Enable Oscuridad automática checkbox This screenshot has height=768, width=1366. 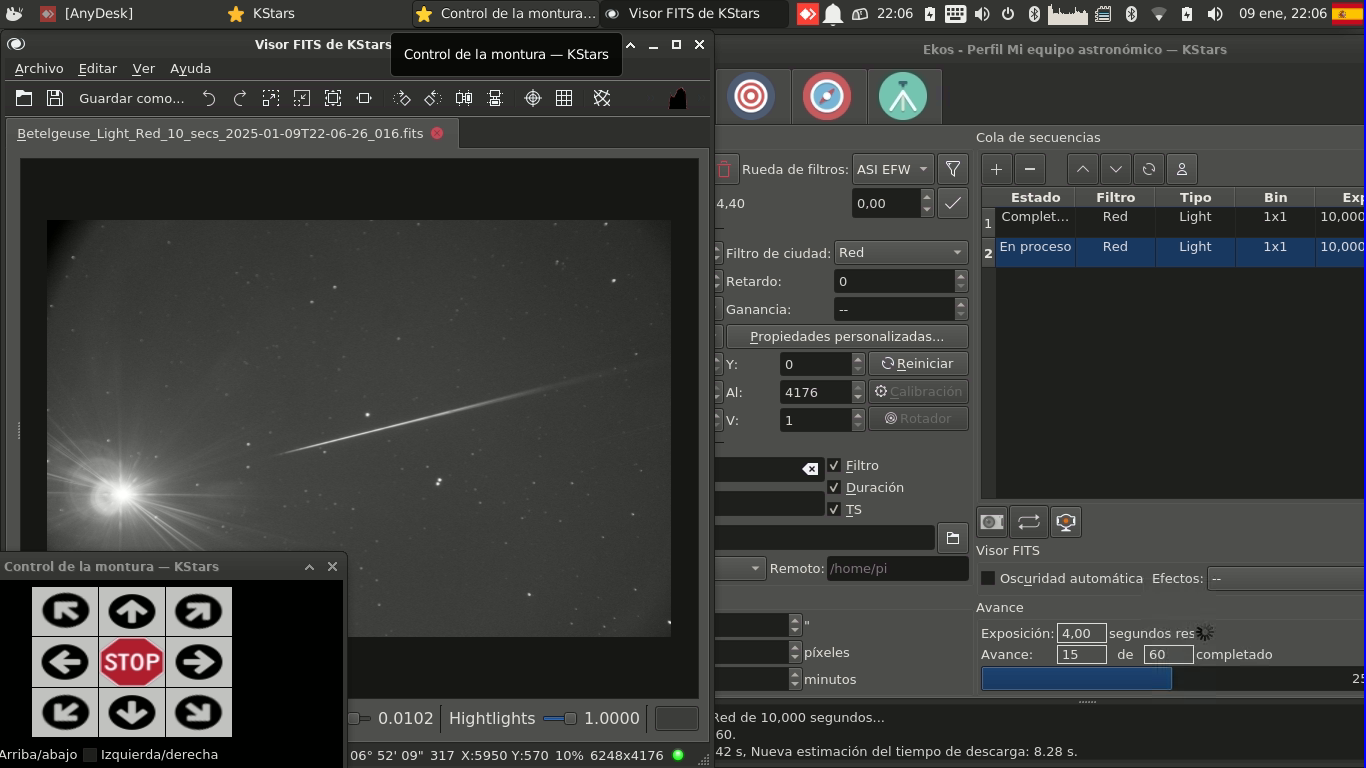click(988, 578)
